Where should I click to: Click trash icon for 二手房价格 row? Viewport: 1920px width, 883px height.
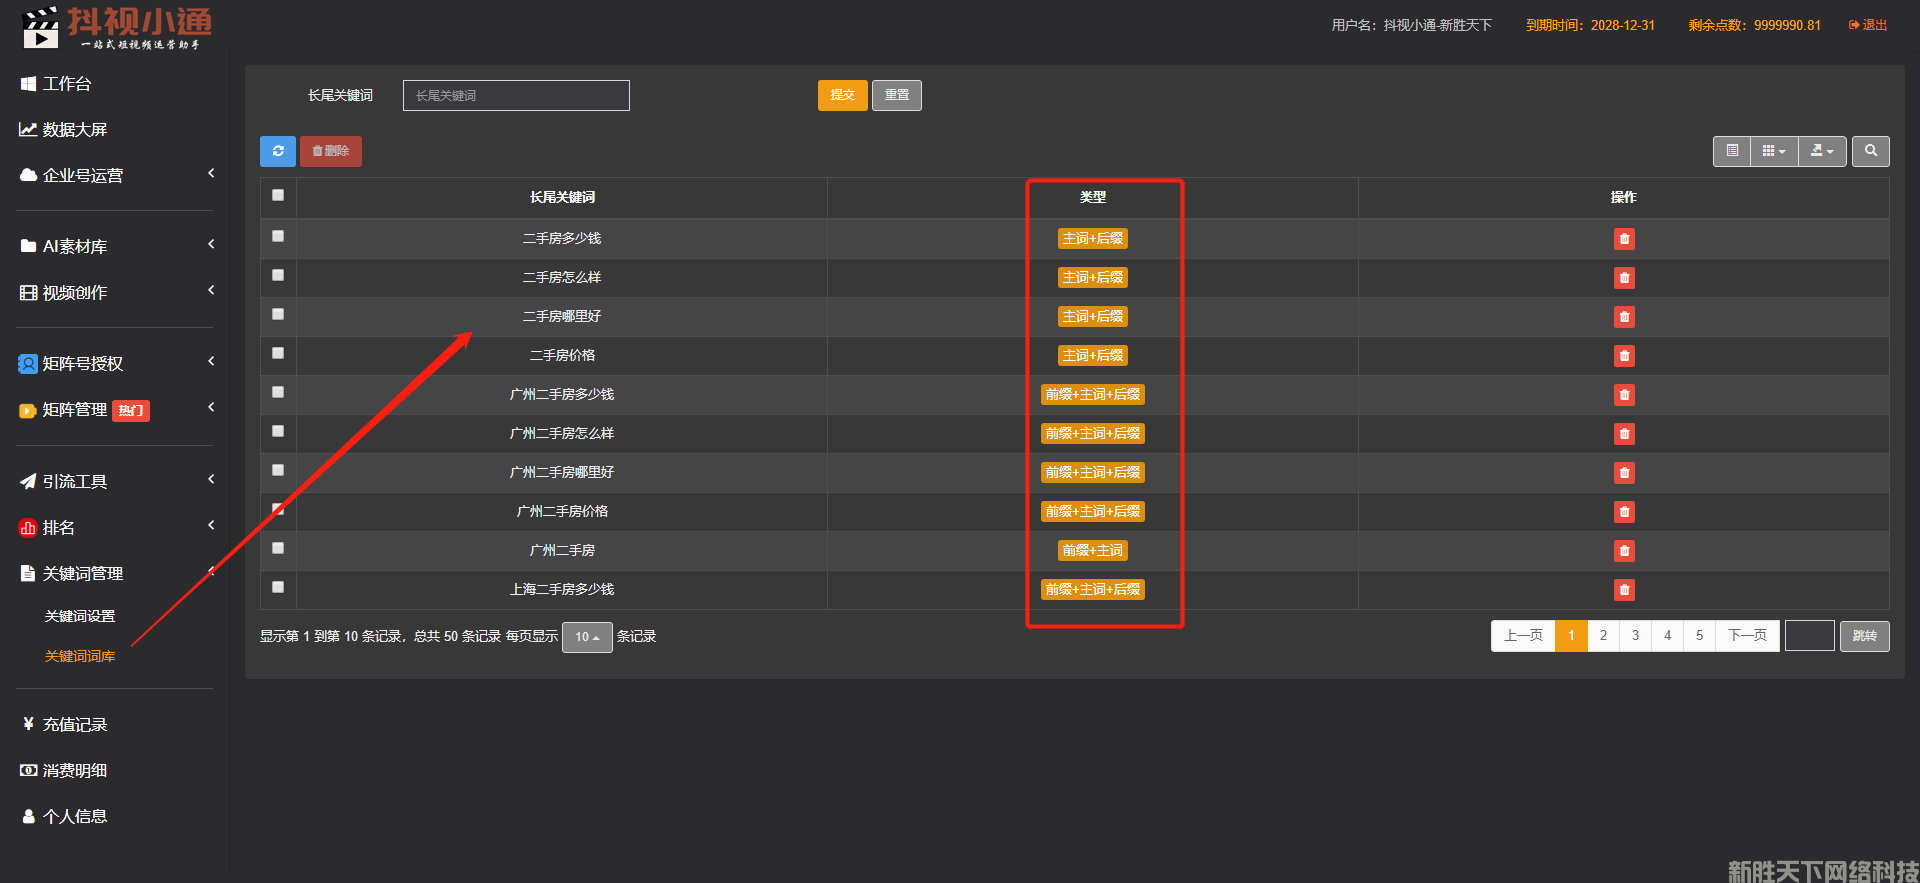coord(1624,356)
